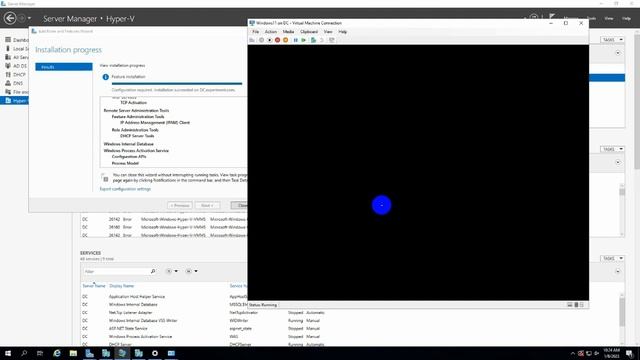Sort by Display Name column

122,286
